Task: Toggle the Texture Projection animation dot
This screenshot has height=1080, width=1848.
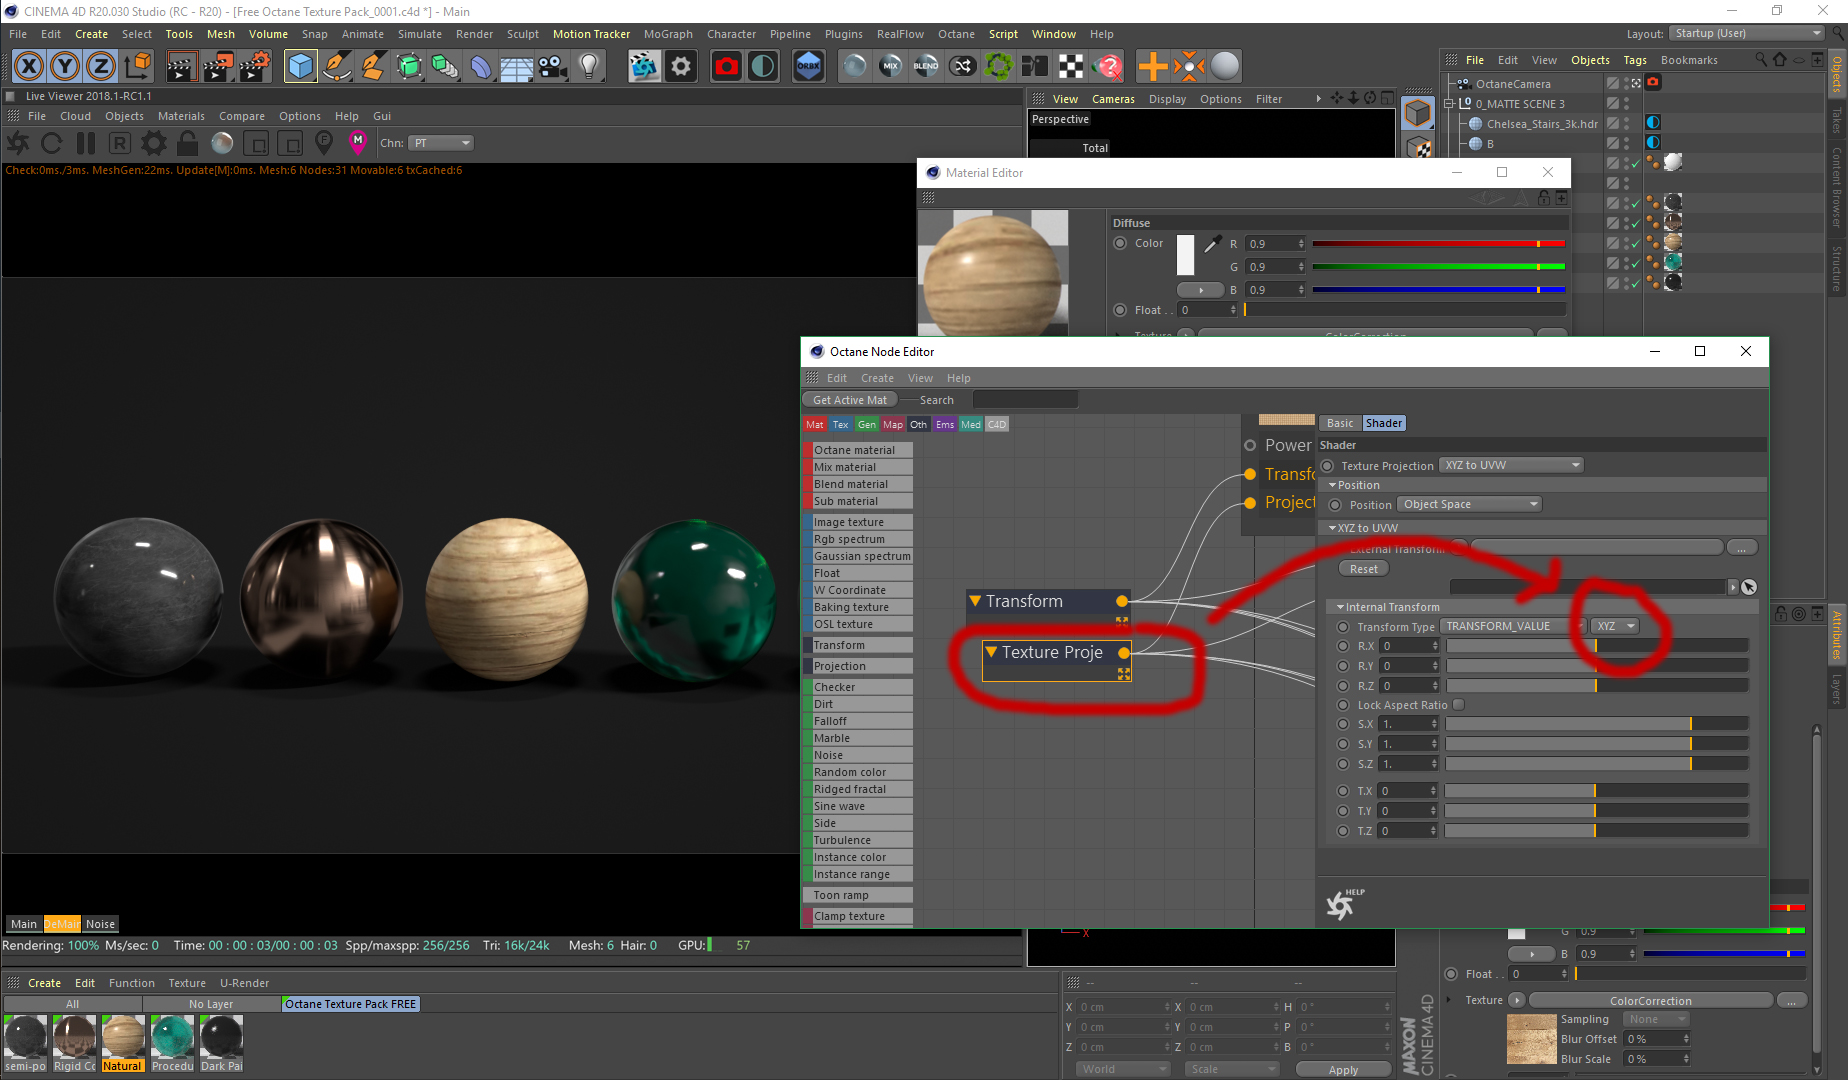Action: point(1328,466)
